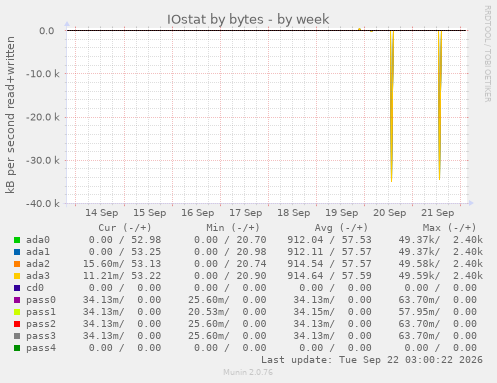The height and width of the screenshot is (383, 497).
Task: Click ada1 Min value '20.98'
Action: pyautogui.click(x=251, y=252)
